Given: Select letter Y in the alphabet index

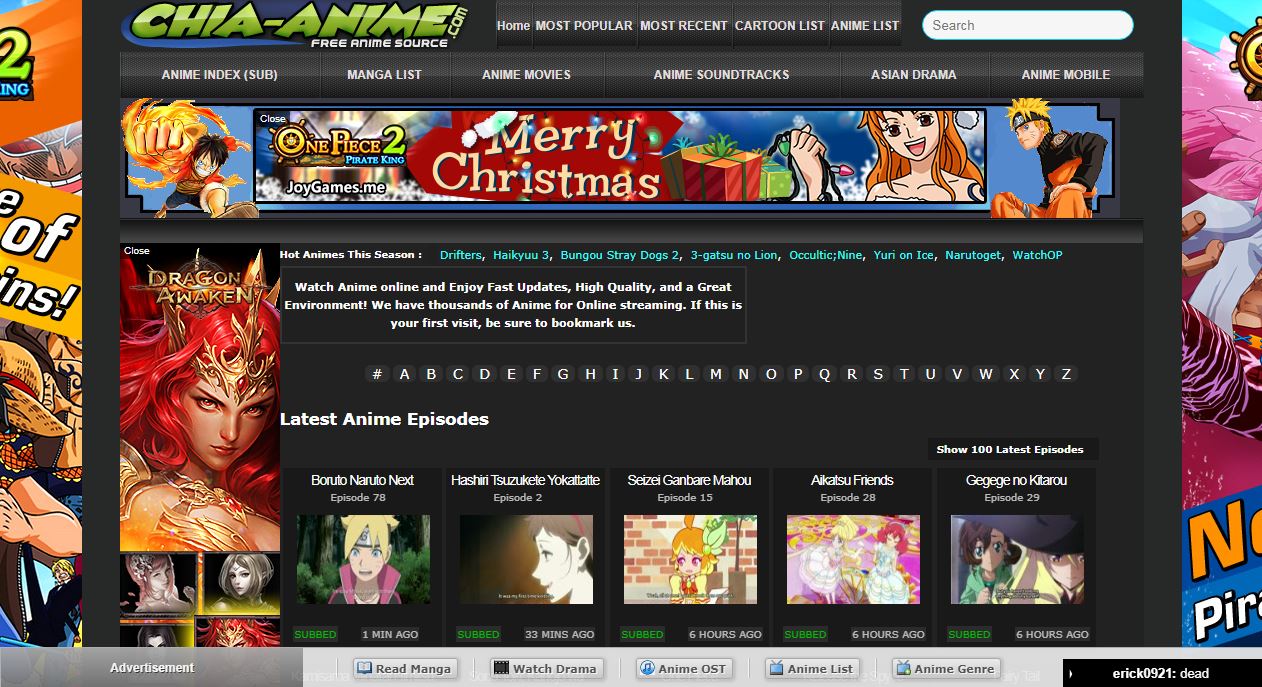Looking at the screenshot, I should click(1040, 374).
